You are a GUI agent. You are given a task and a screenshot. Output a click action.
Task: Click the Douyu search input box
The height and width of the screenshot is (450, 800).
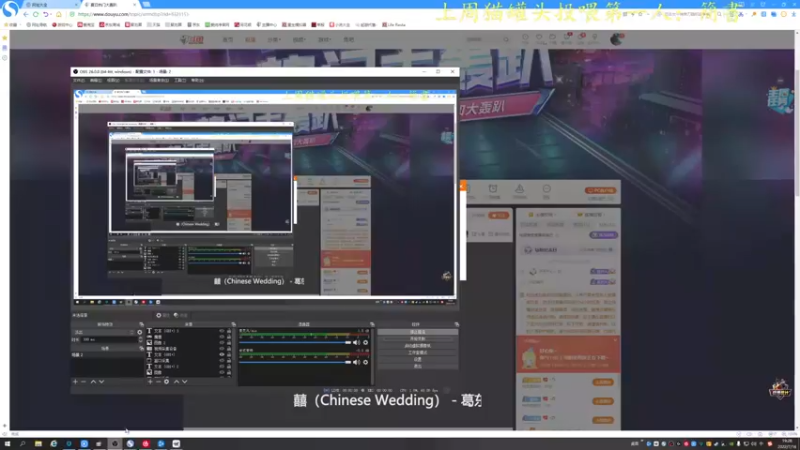tap(483, 39)
